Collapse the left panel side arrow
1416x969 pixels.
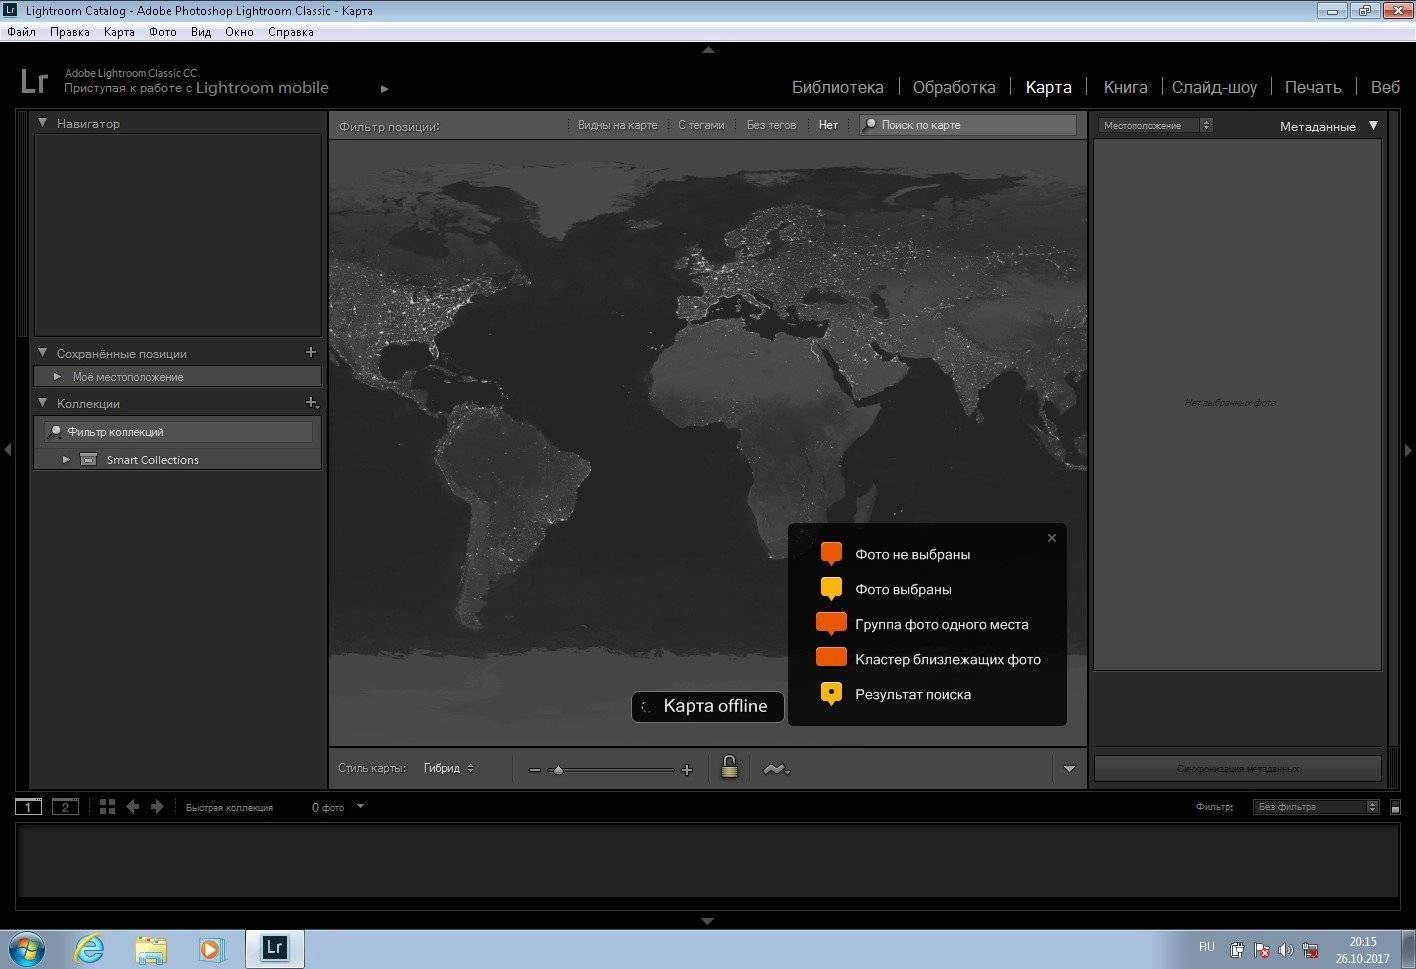pyautogui.click(x=8, y=450)
